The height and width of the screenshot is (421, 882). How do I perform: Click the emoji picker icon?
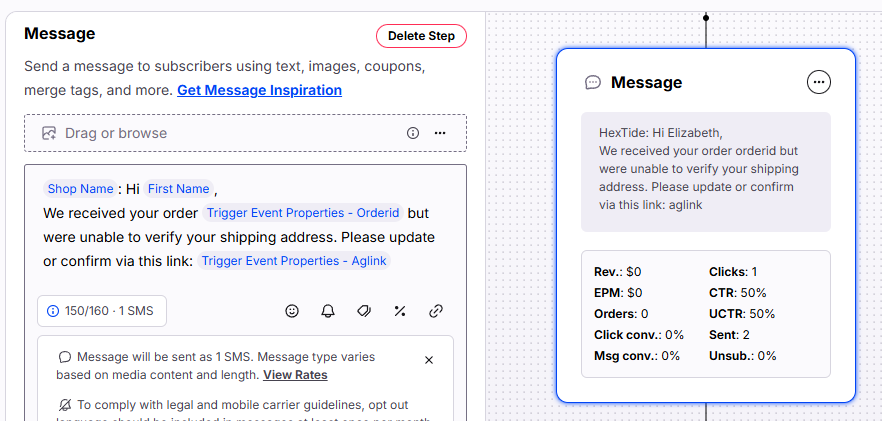tap(292, 311)
